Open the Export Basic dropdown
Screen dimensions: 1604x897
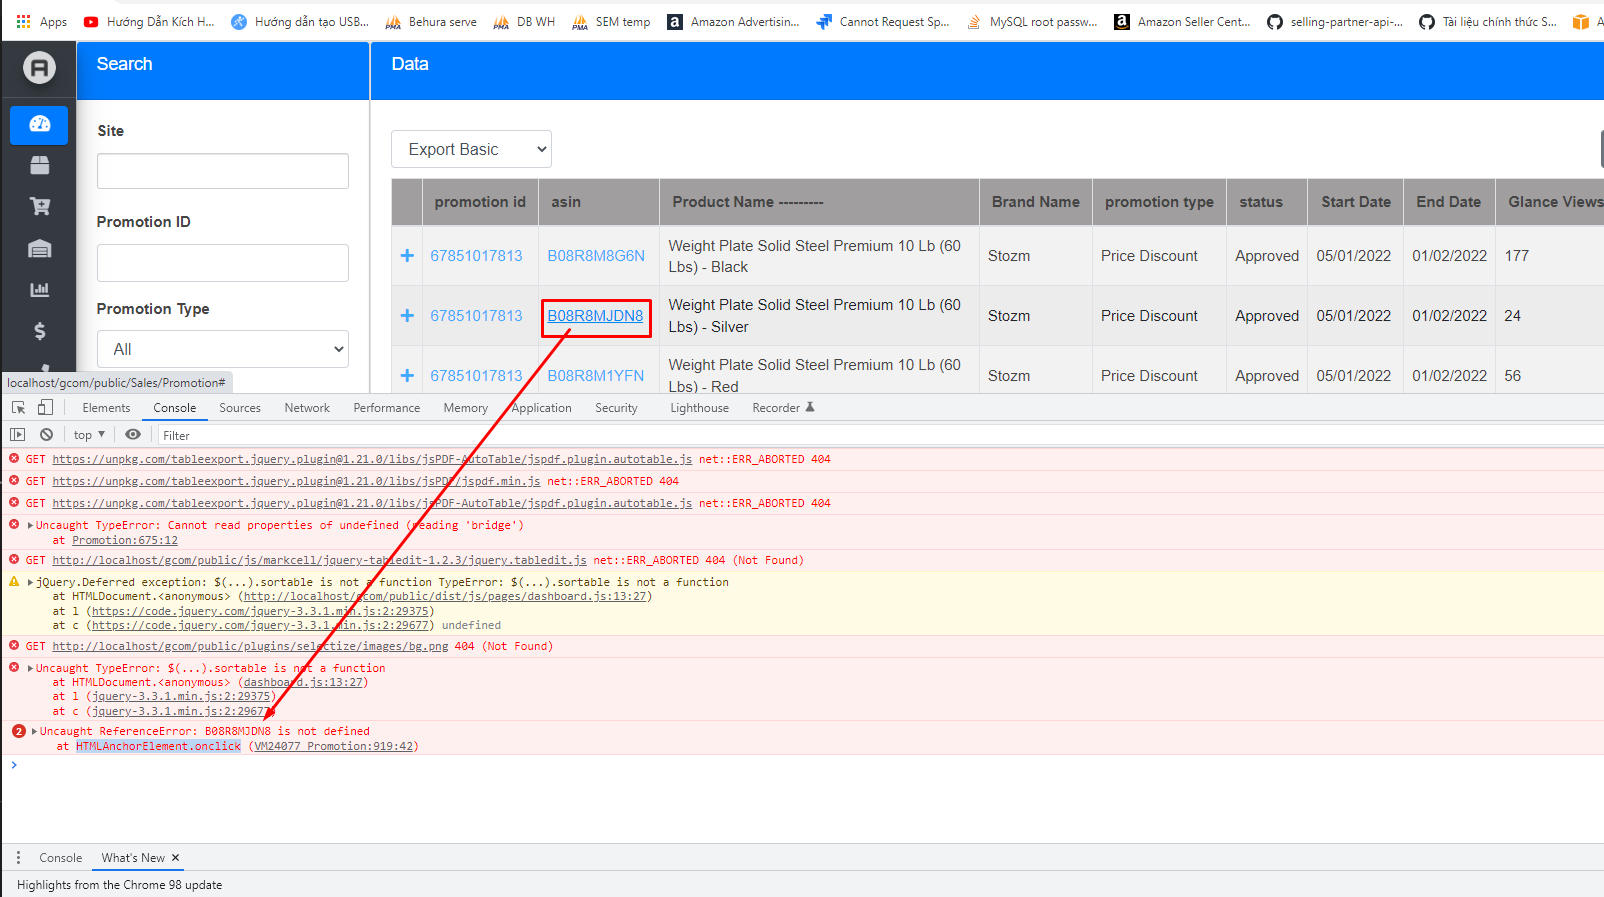[x=471, y=149]
